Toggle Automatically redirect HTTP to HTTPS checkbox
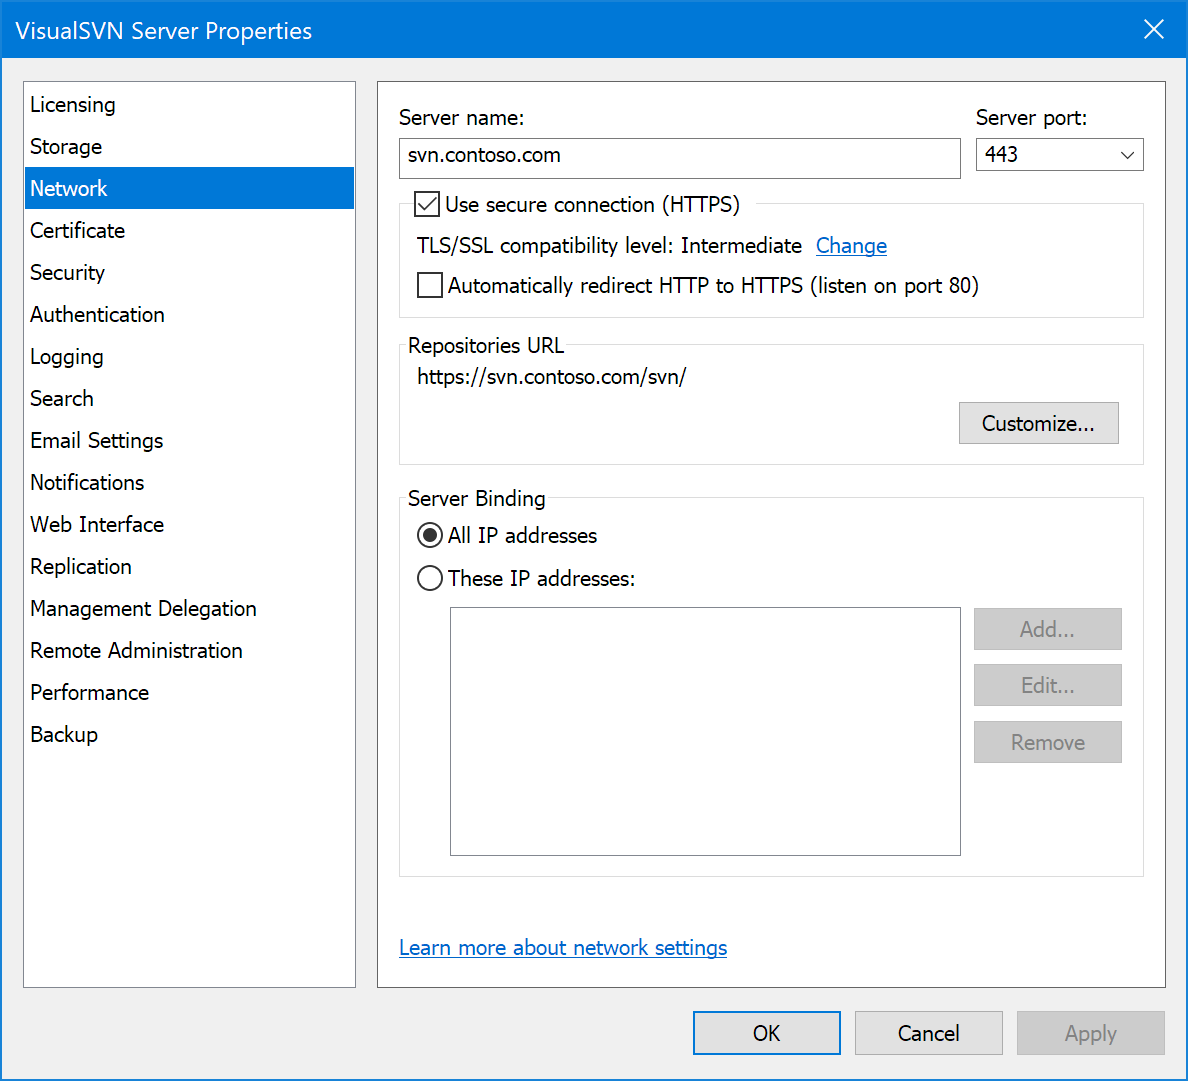1188x1081 pixels. pos(430,286)
